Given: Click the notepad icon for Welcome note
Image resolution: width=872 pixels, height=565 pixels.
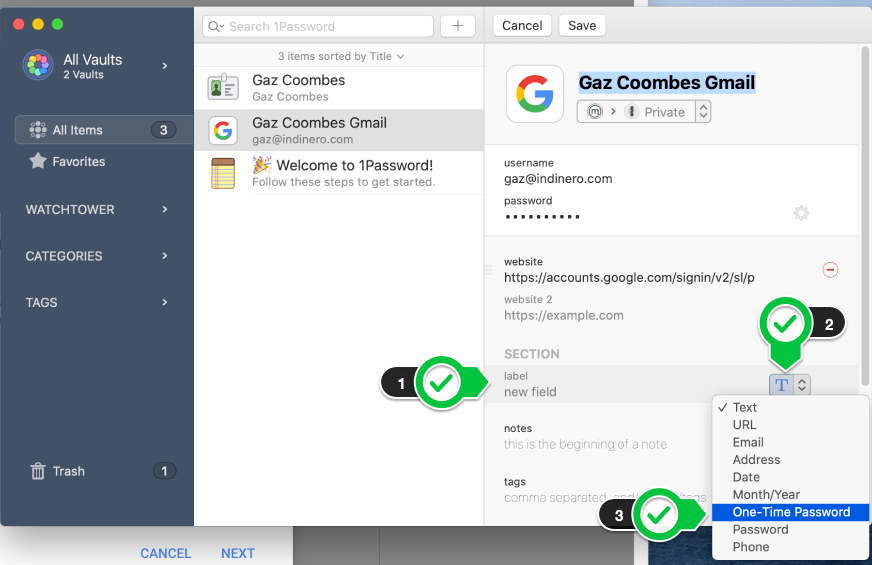Looking at the screenshot, I should (223, 173).
